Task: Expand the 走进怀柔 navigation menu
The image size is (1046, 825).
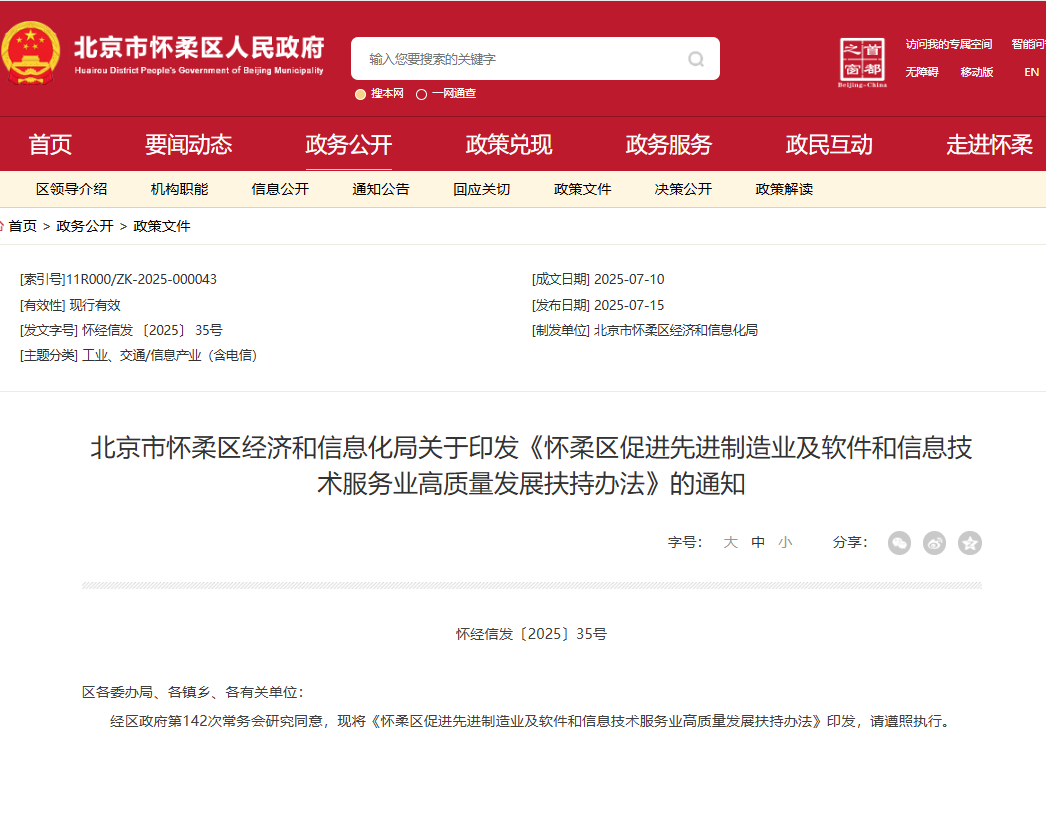Action: (x=988, y=144)
